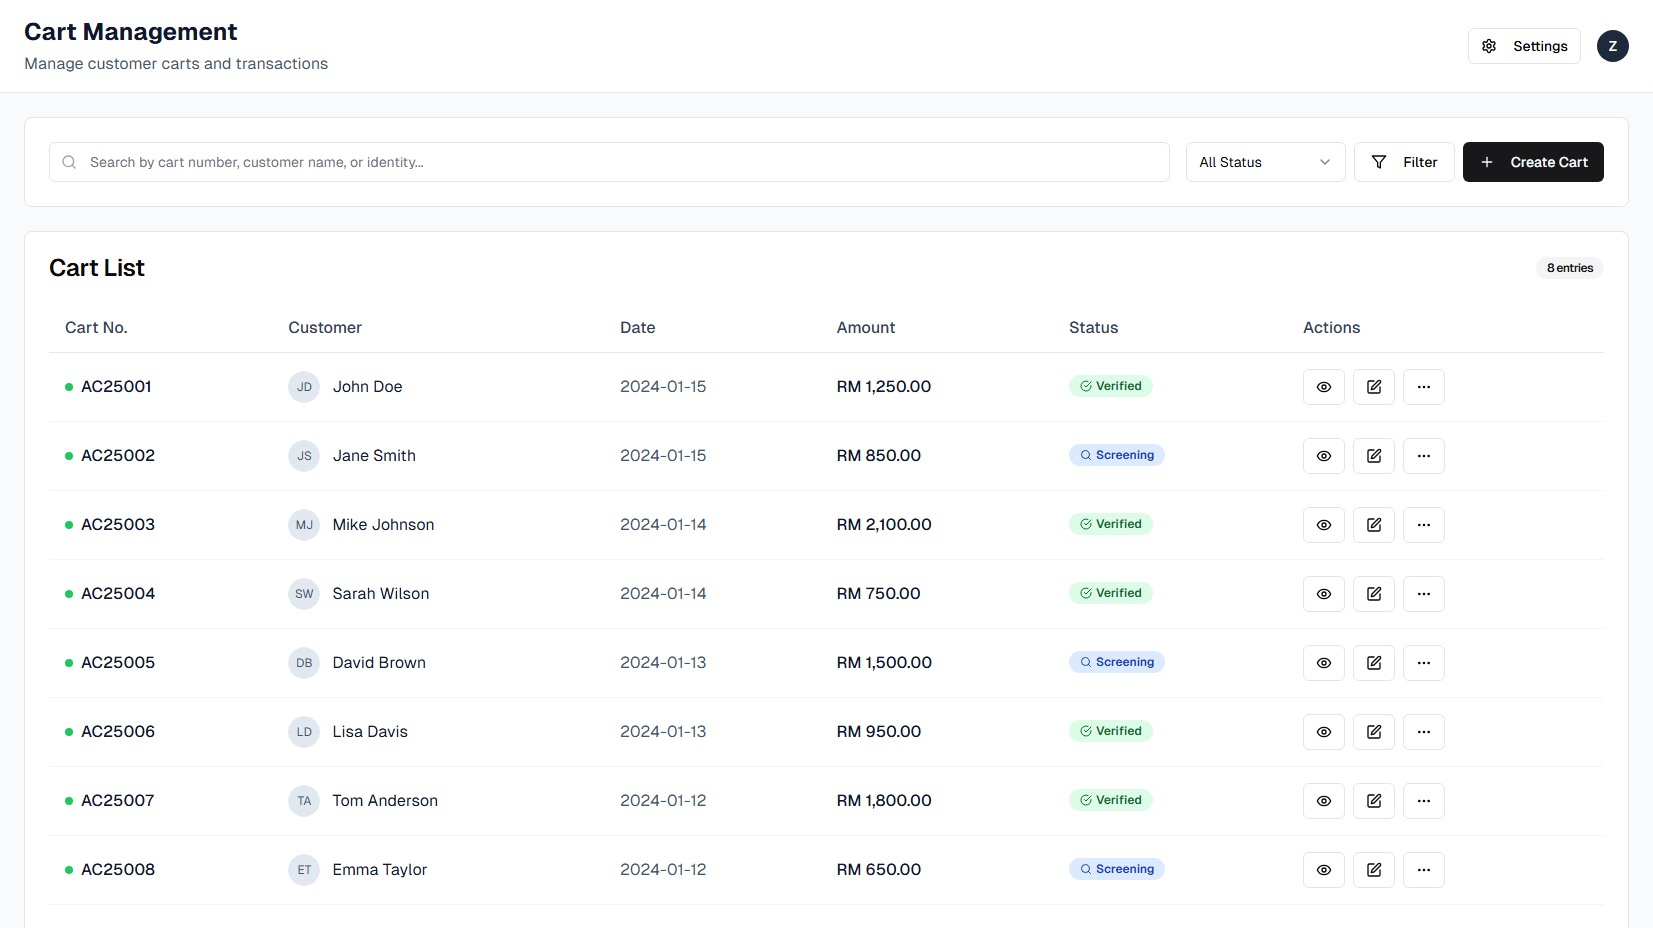Click the Verified status badge for John Doe
Image resolution: width=1653 pixels, height=928 pixels.
point(1110,386)
